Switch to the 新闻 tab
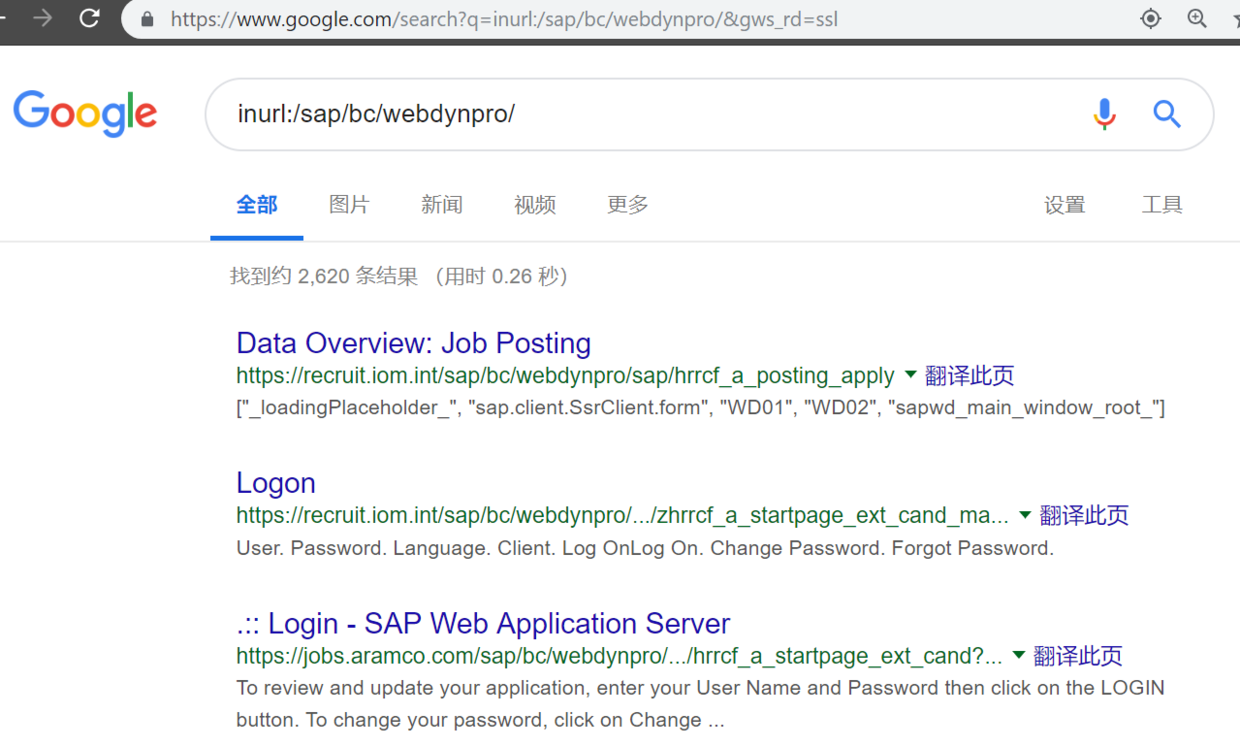 point(442,205)
